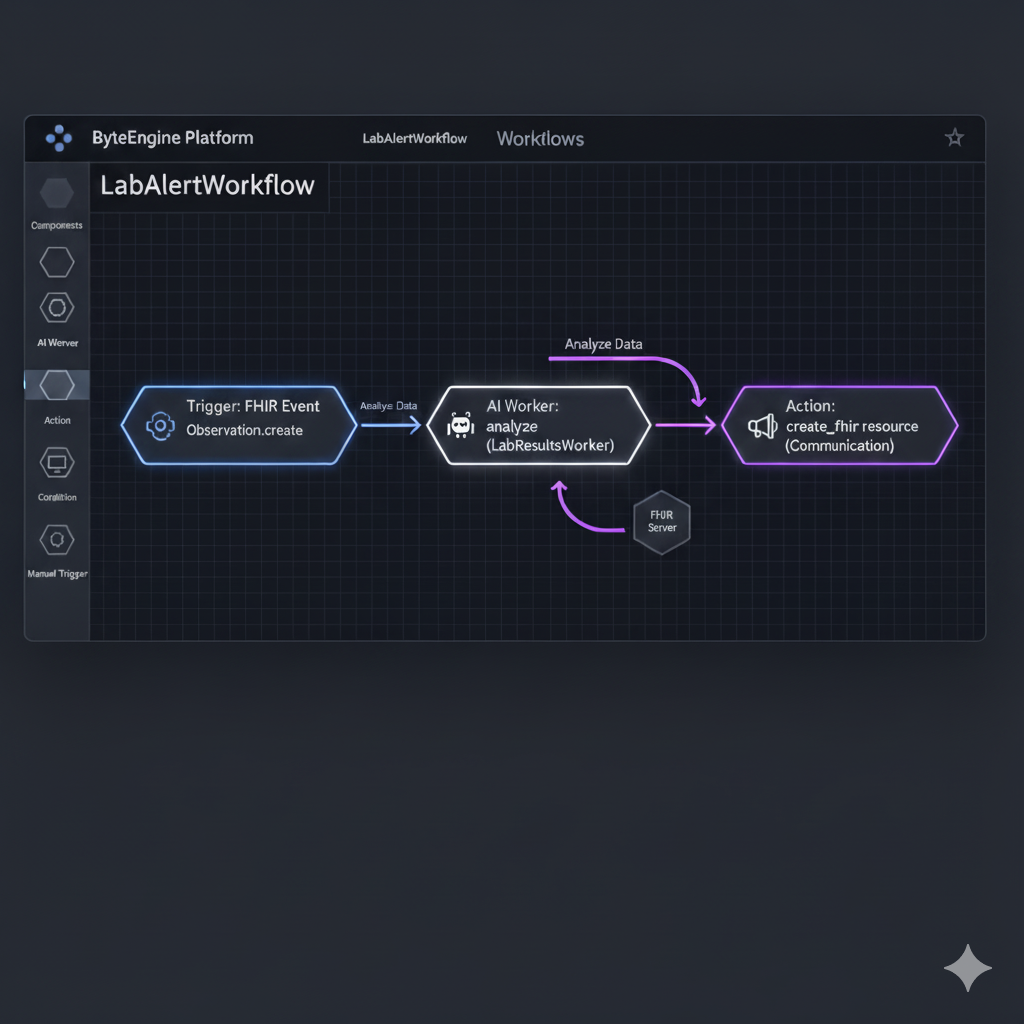The image size is (1024, 1024).
Task: Expand the FHIR Server node
Action: 661,521
